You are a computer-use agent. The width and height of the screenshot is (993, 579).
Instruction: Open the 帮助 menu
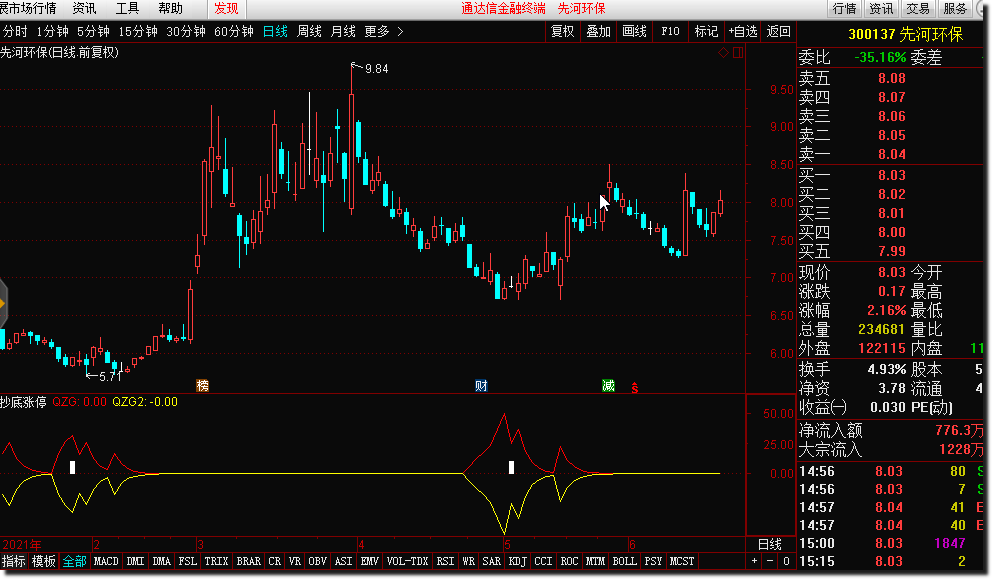coord(170,8)
